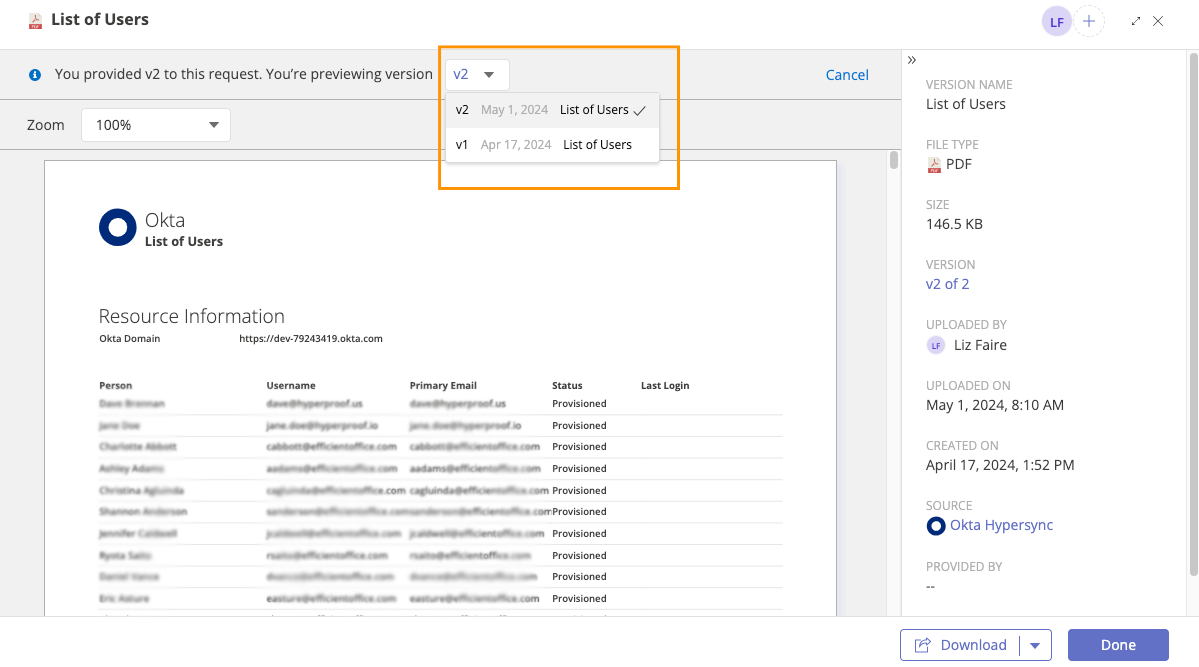Click the Username column header
This screenshot has height=667, width=1199.
point(291,386)
